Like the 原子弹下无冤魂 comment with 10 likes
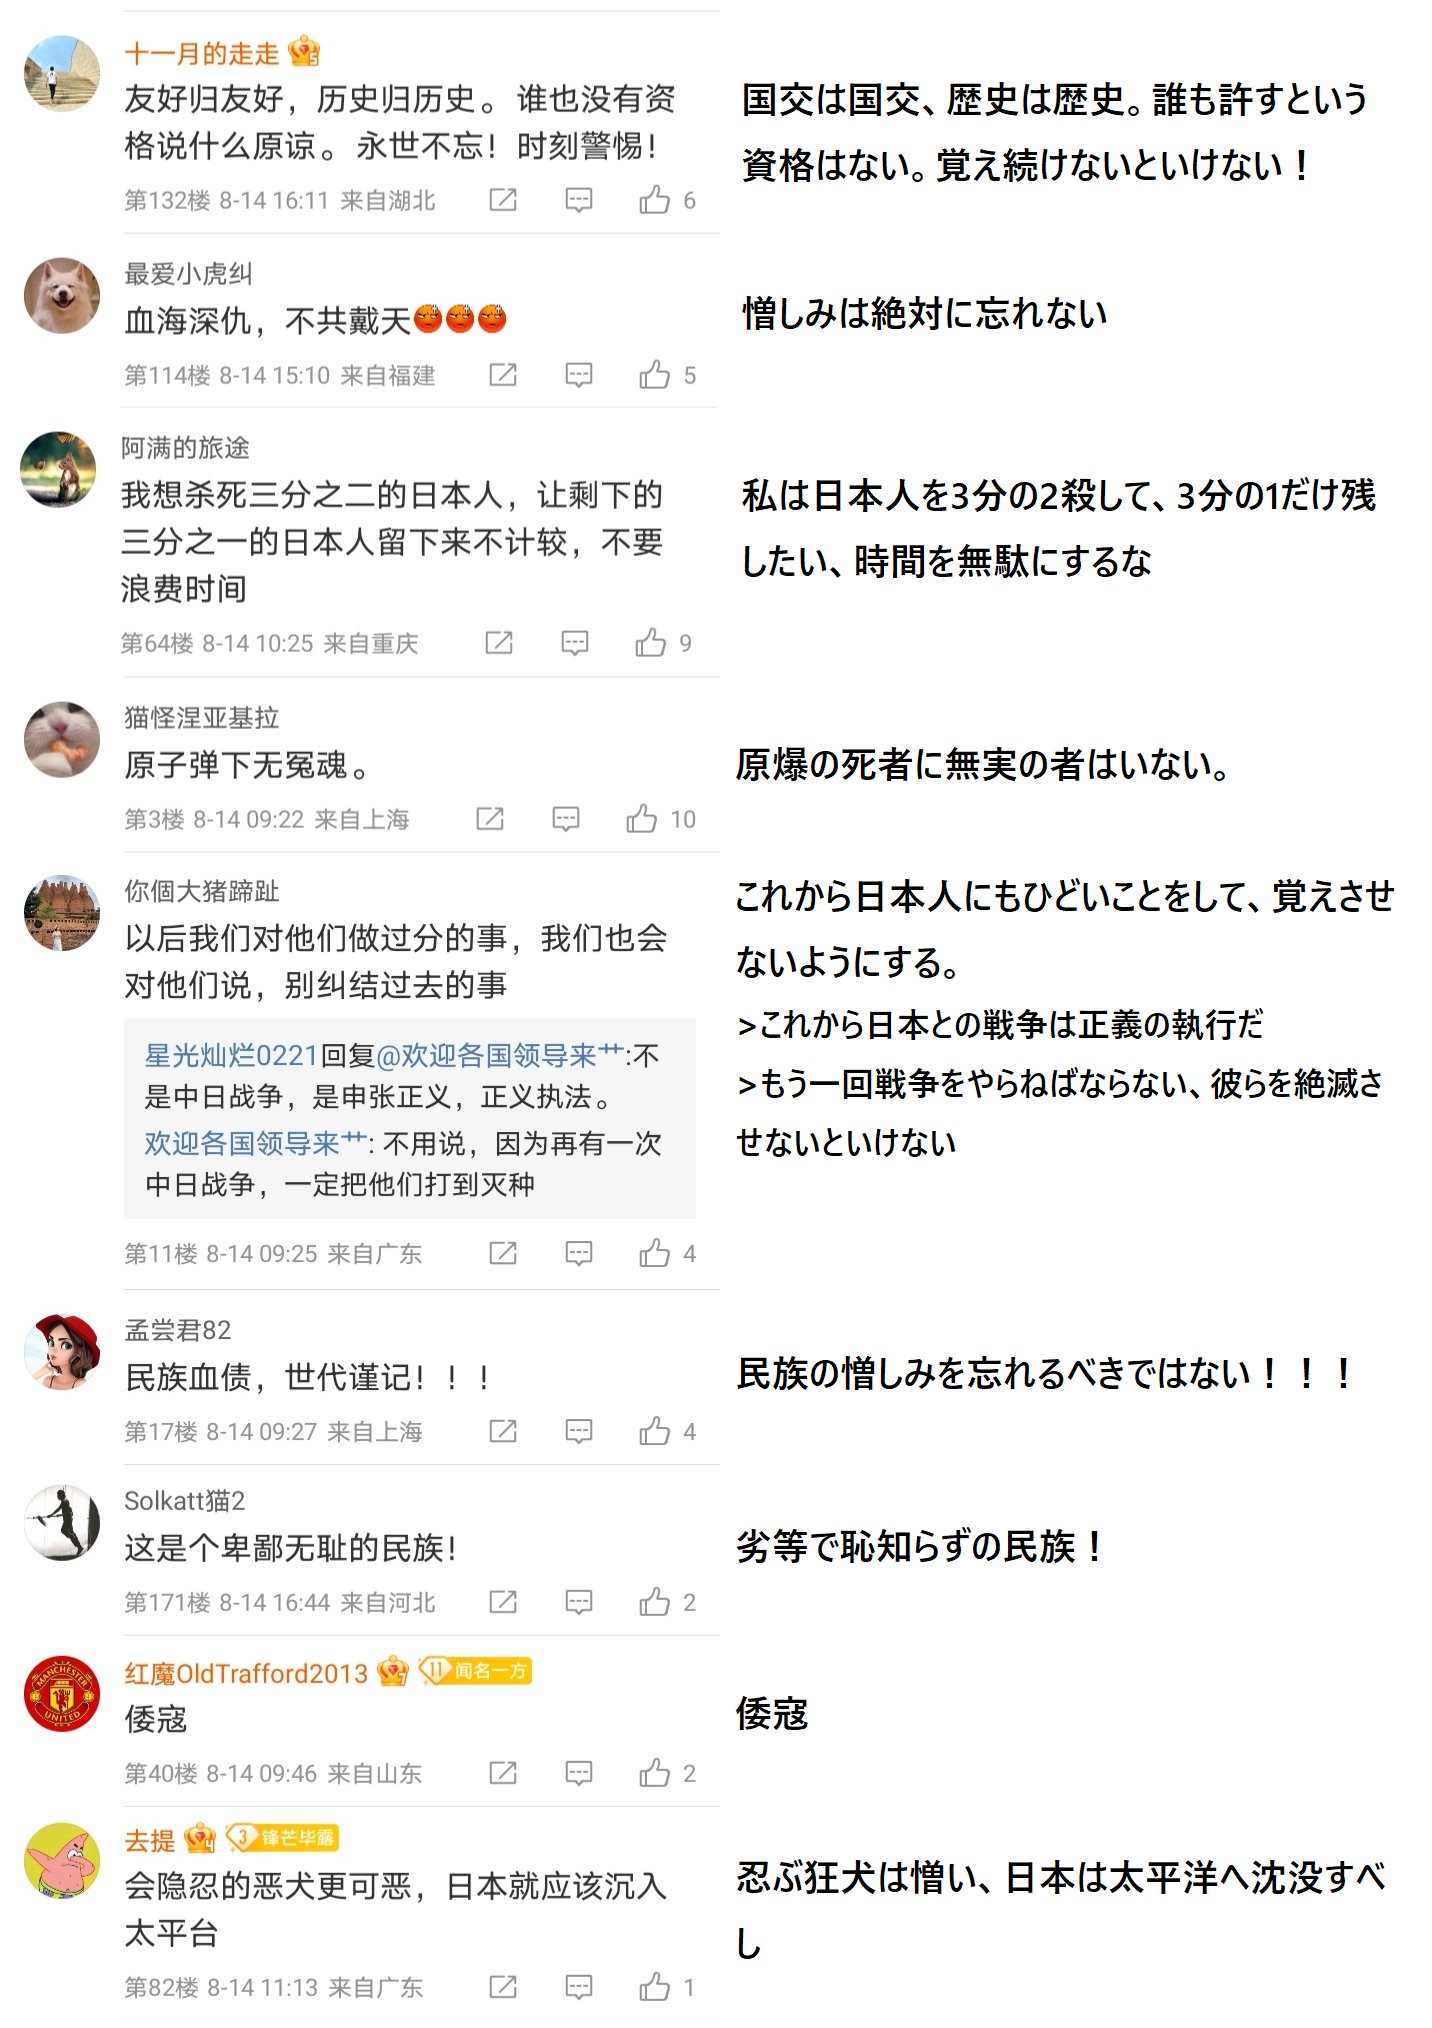The width and height of the screenshot is (1432, 2028). pos(642,819)
